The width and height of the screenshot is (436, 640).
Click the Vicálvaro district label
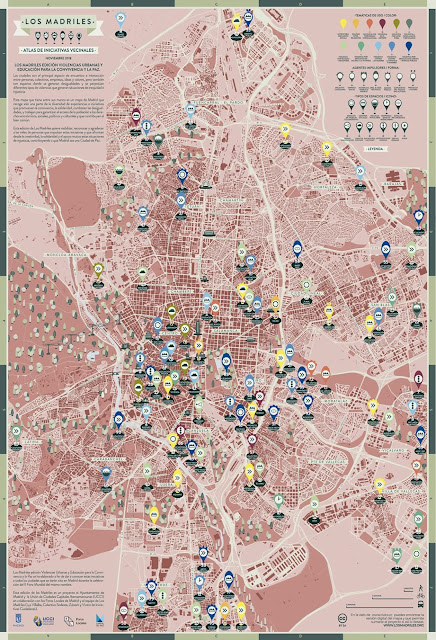click(393, 450)
